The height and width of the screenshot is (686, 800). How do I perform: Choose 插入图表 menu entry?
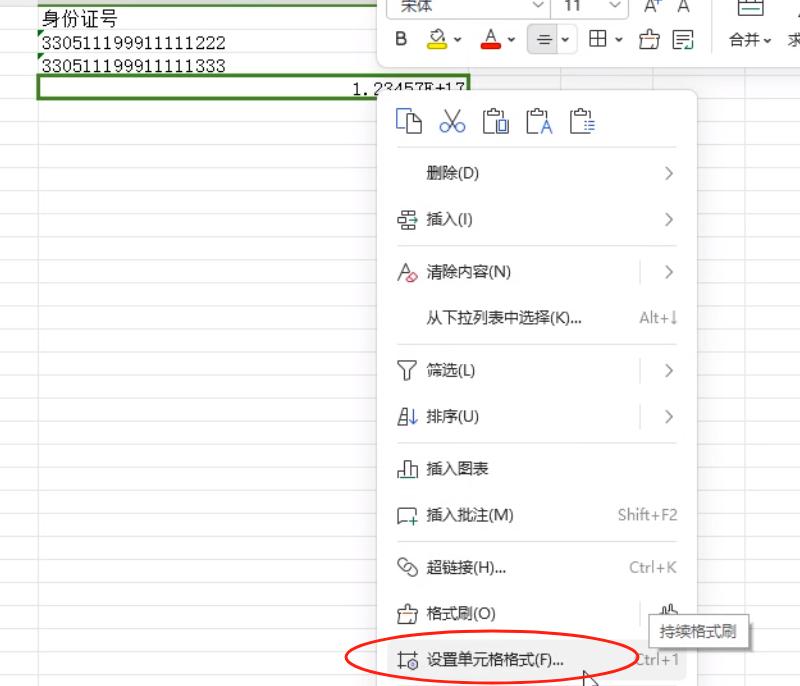(537, 469)
